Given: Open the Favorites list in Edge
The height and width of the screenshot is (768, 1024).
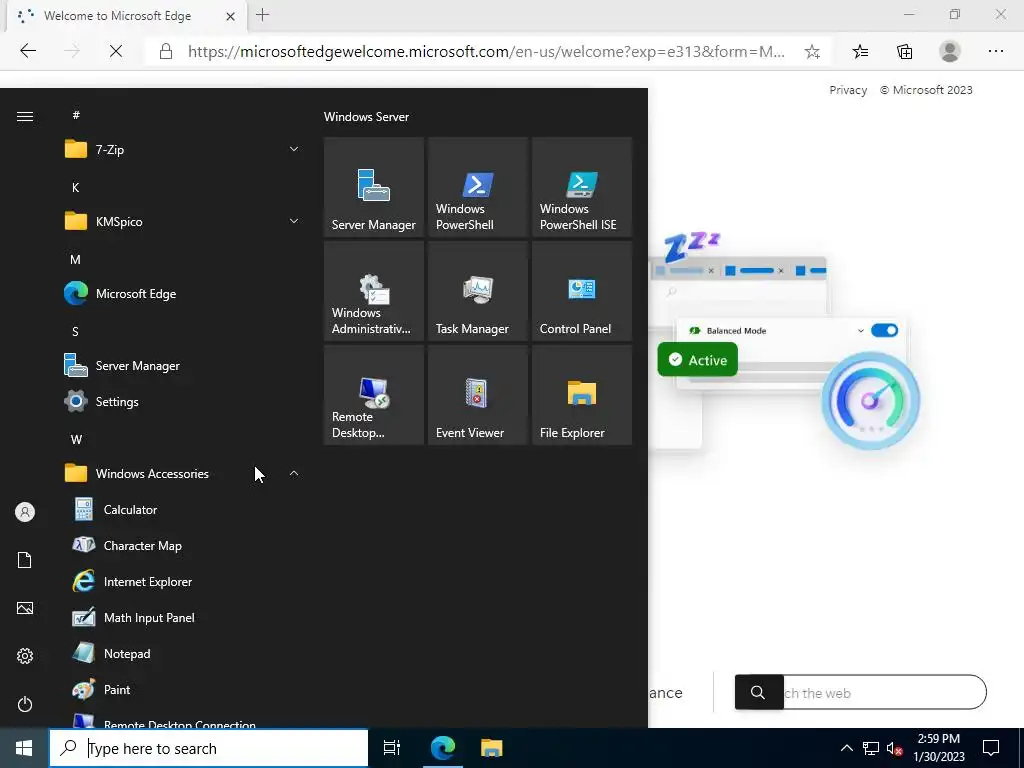Looking at the screenshot, I should click(861, 51).
